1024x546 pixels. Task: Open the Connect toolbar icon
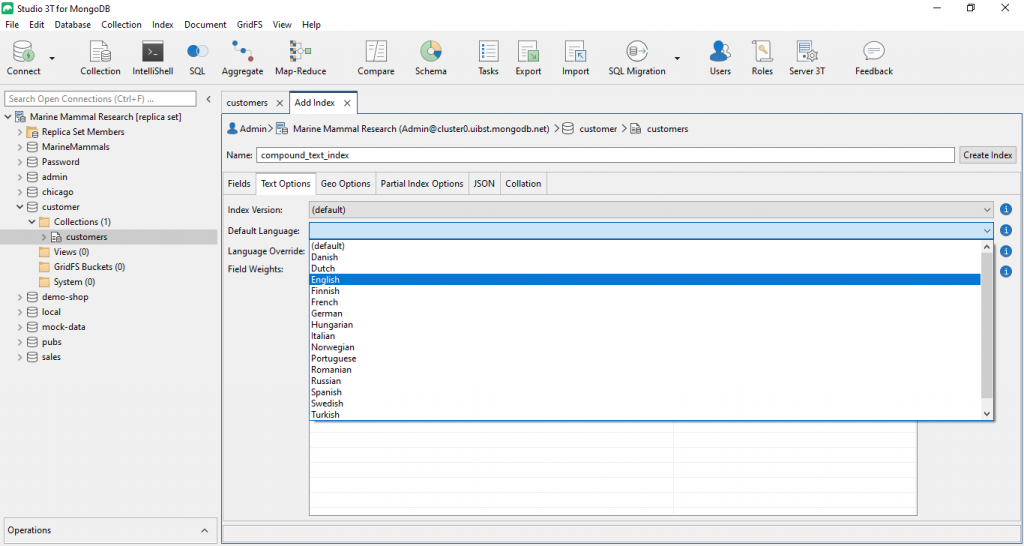click(24, 58)
